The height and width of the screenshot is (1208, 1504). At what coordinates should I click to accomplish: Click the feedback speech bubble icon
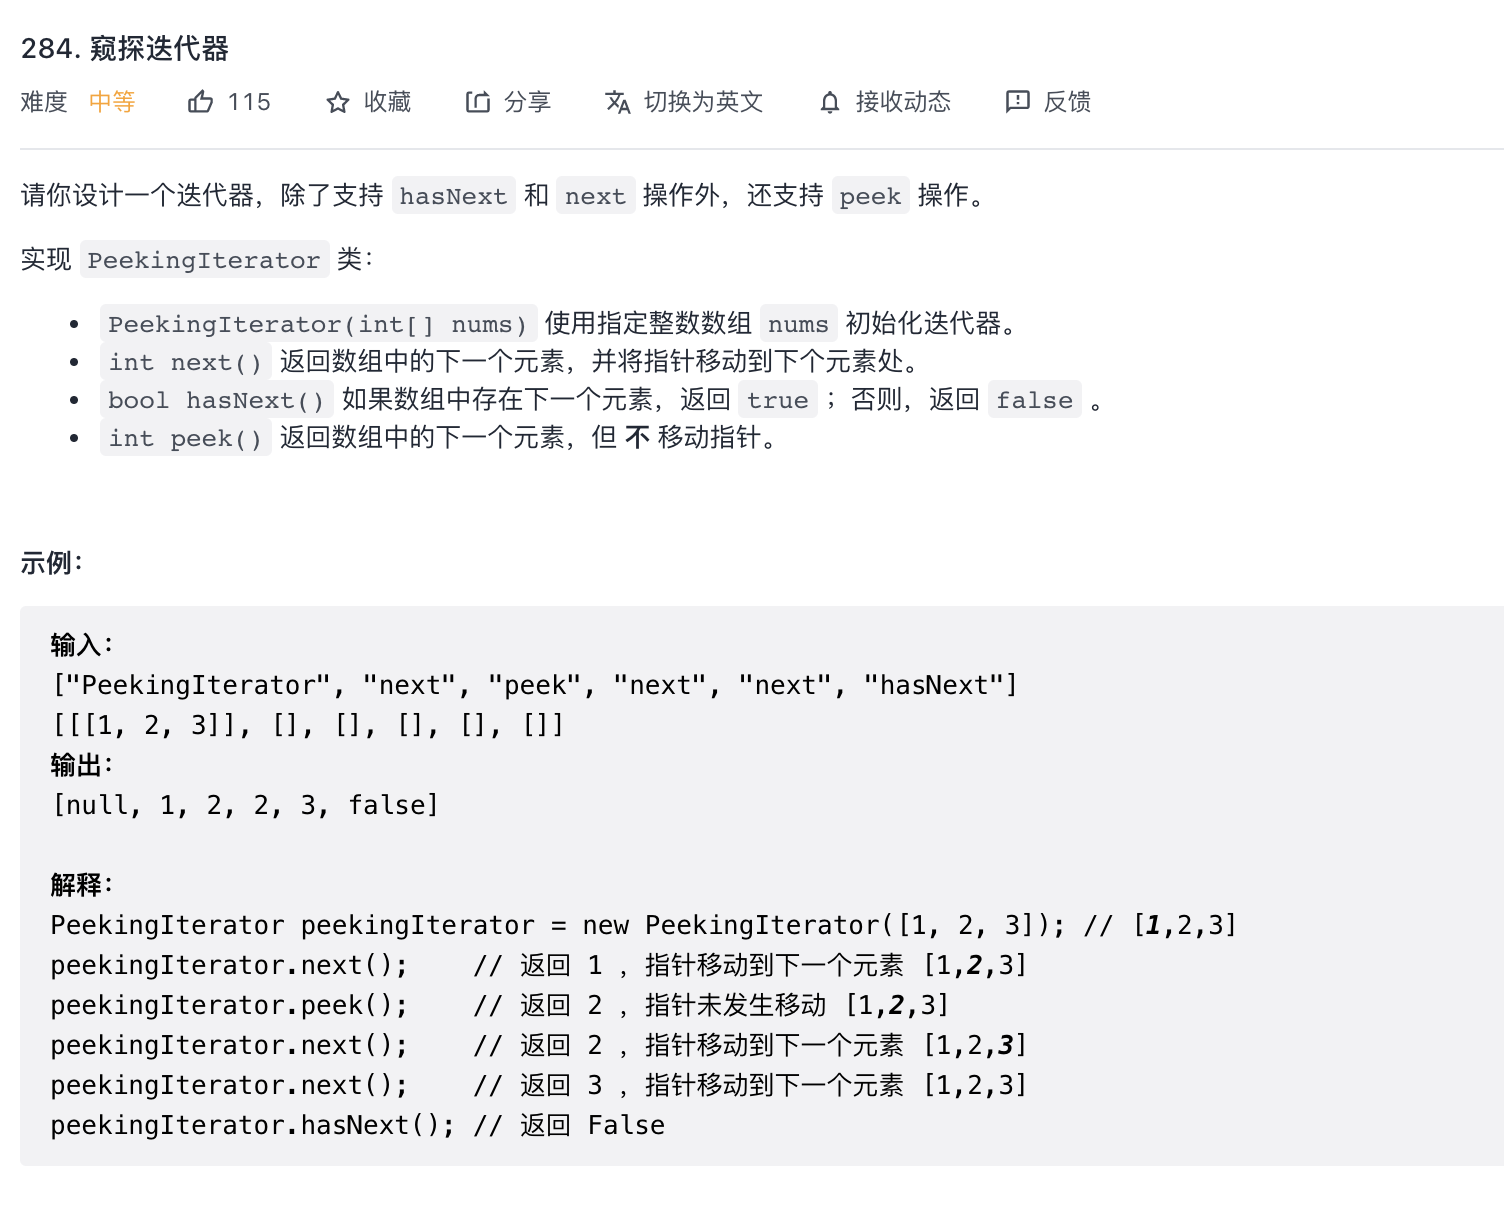coord(1017,102)
